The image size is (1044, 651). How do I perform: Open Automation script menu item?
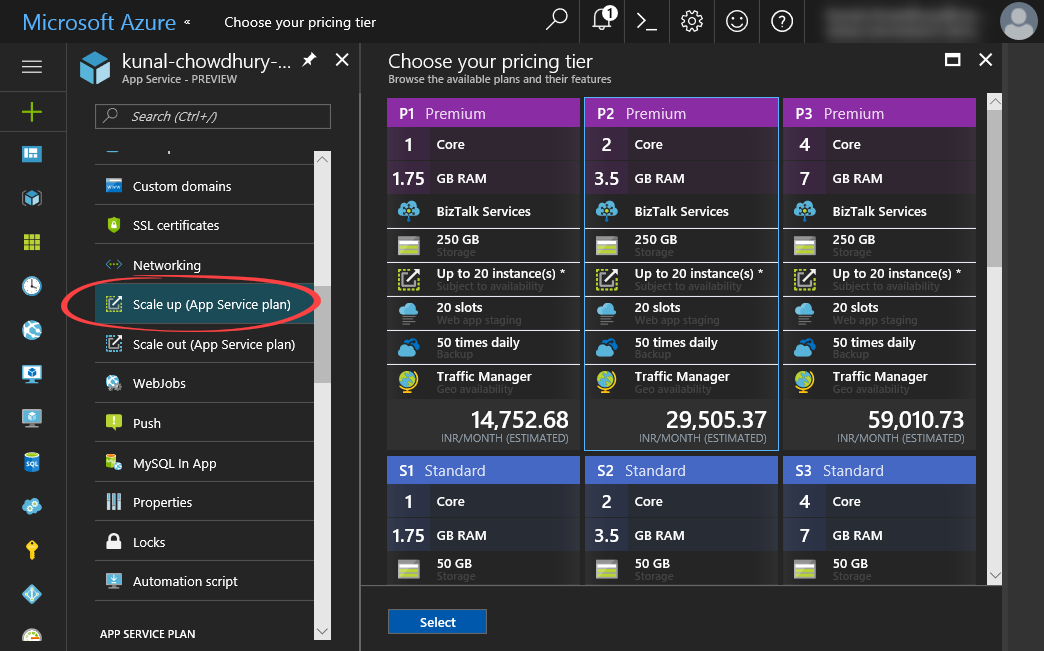(x=204, y=581)
